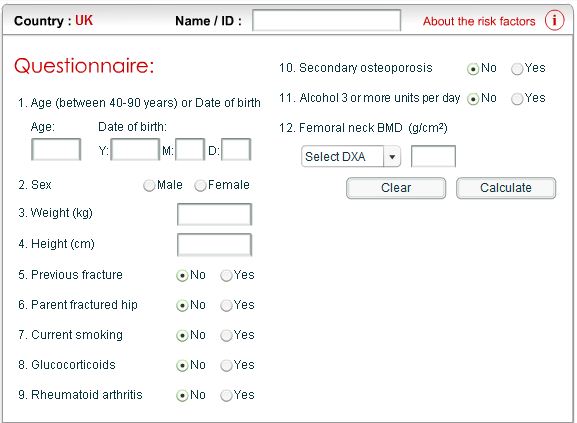This screenshot has height=423, width=577.
Task: Choose Yes for Current smoking
Action: coord(226,335)
